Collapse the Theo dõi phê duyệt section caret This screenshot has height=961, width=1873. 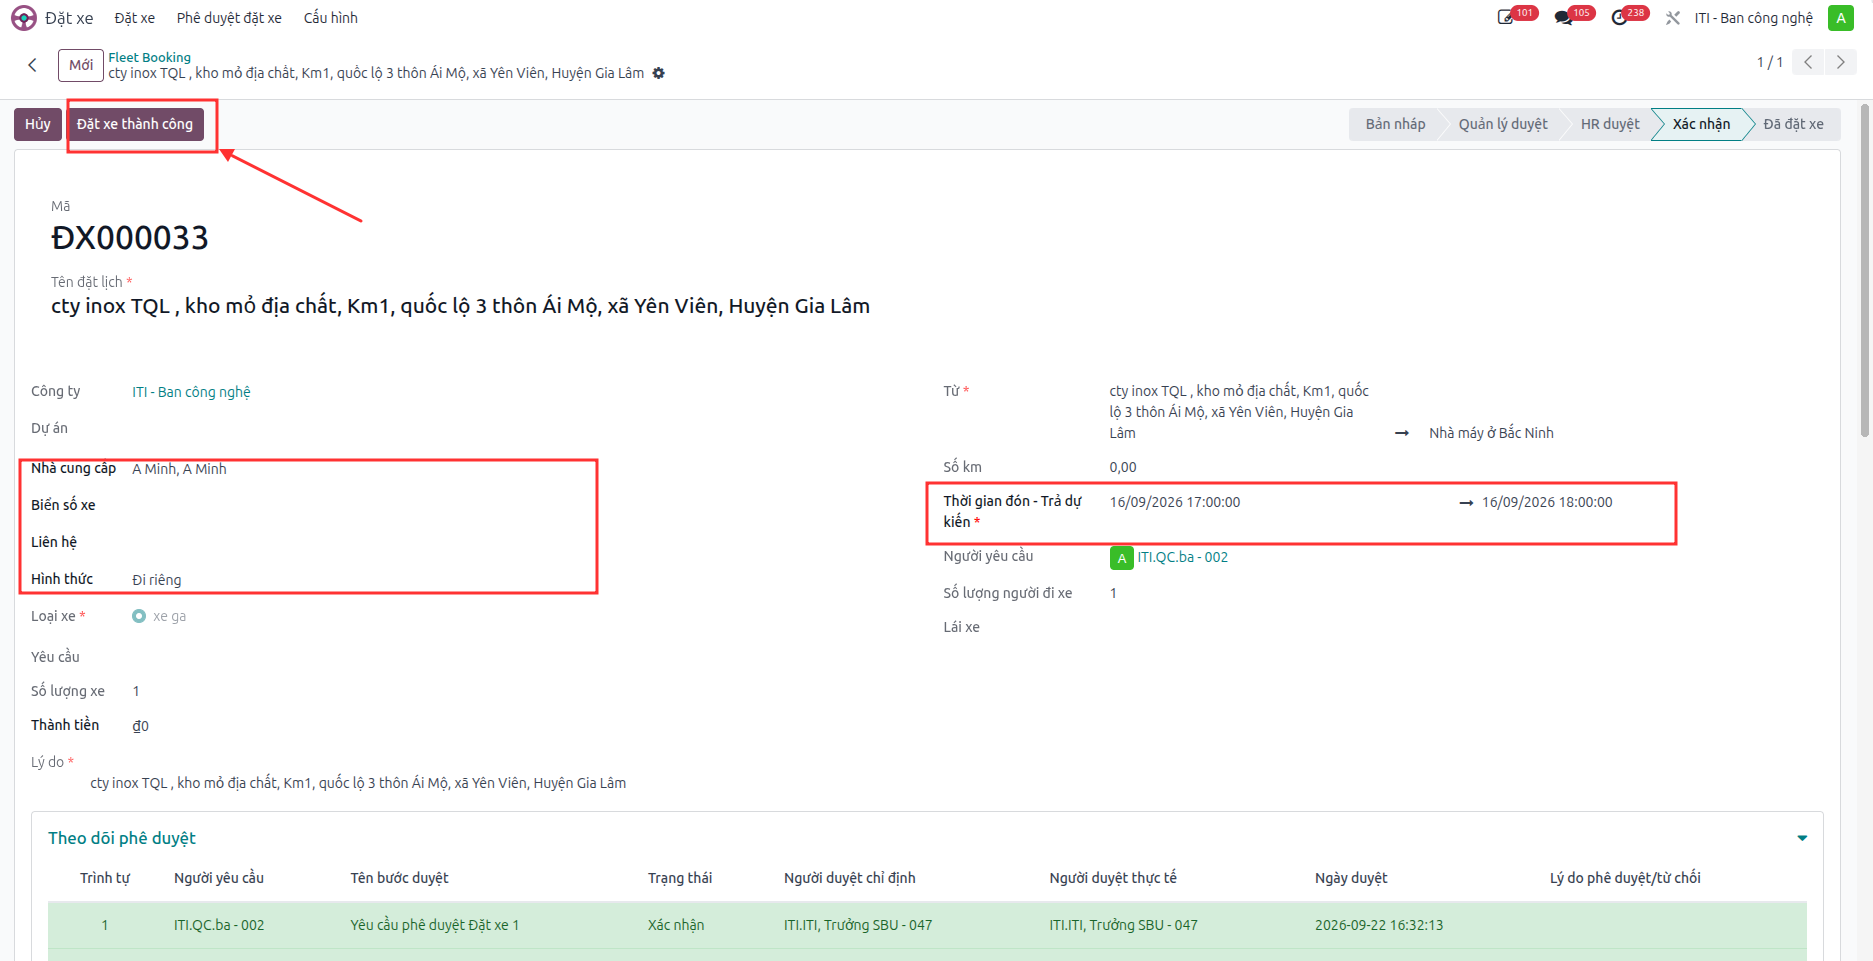pyautogui.click(x=1802, y=838)
